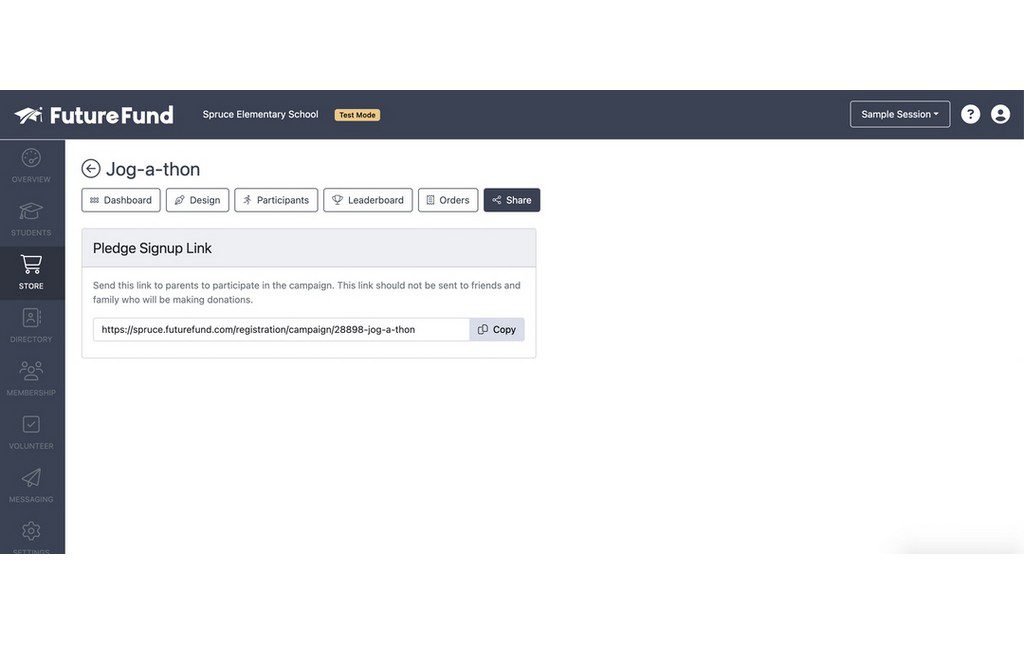Open the Messaging paper plane icon
The height and width of the screenshot is (645, 1024).
click(x=31, y=478)
